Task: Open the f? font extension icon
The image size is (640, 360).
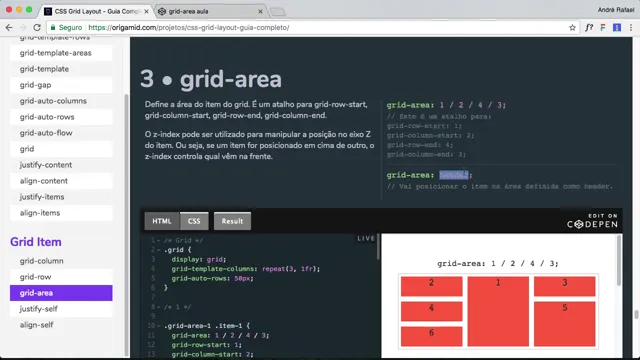Action: click(x=589, y=28)
